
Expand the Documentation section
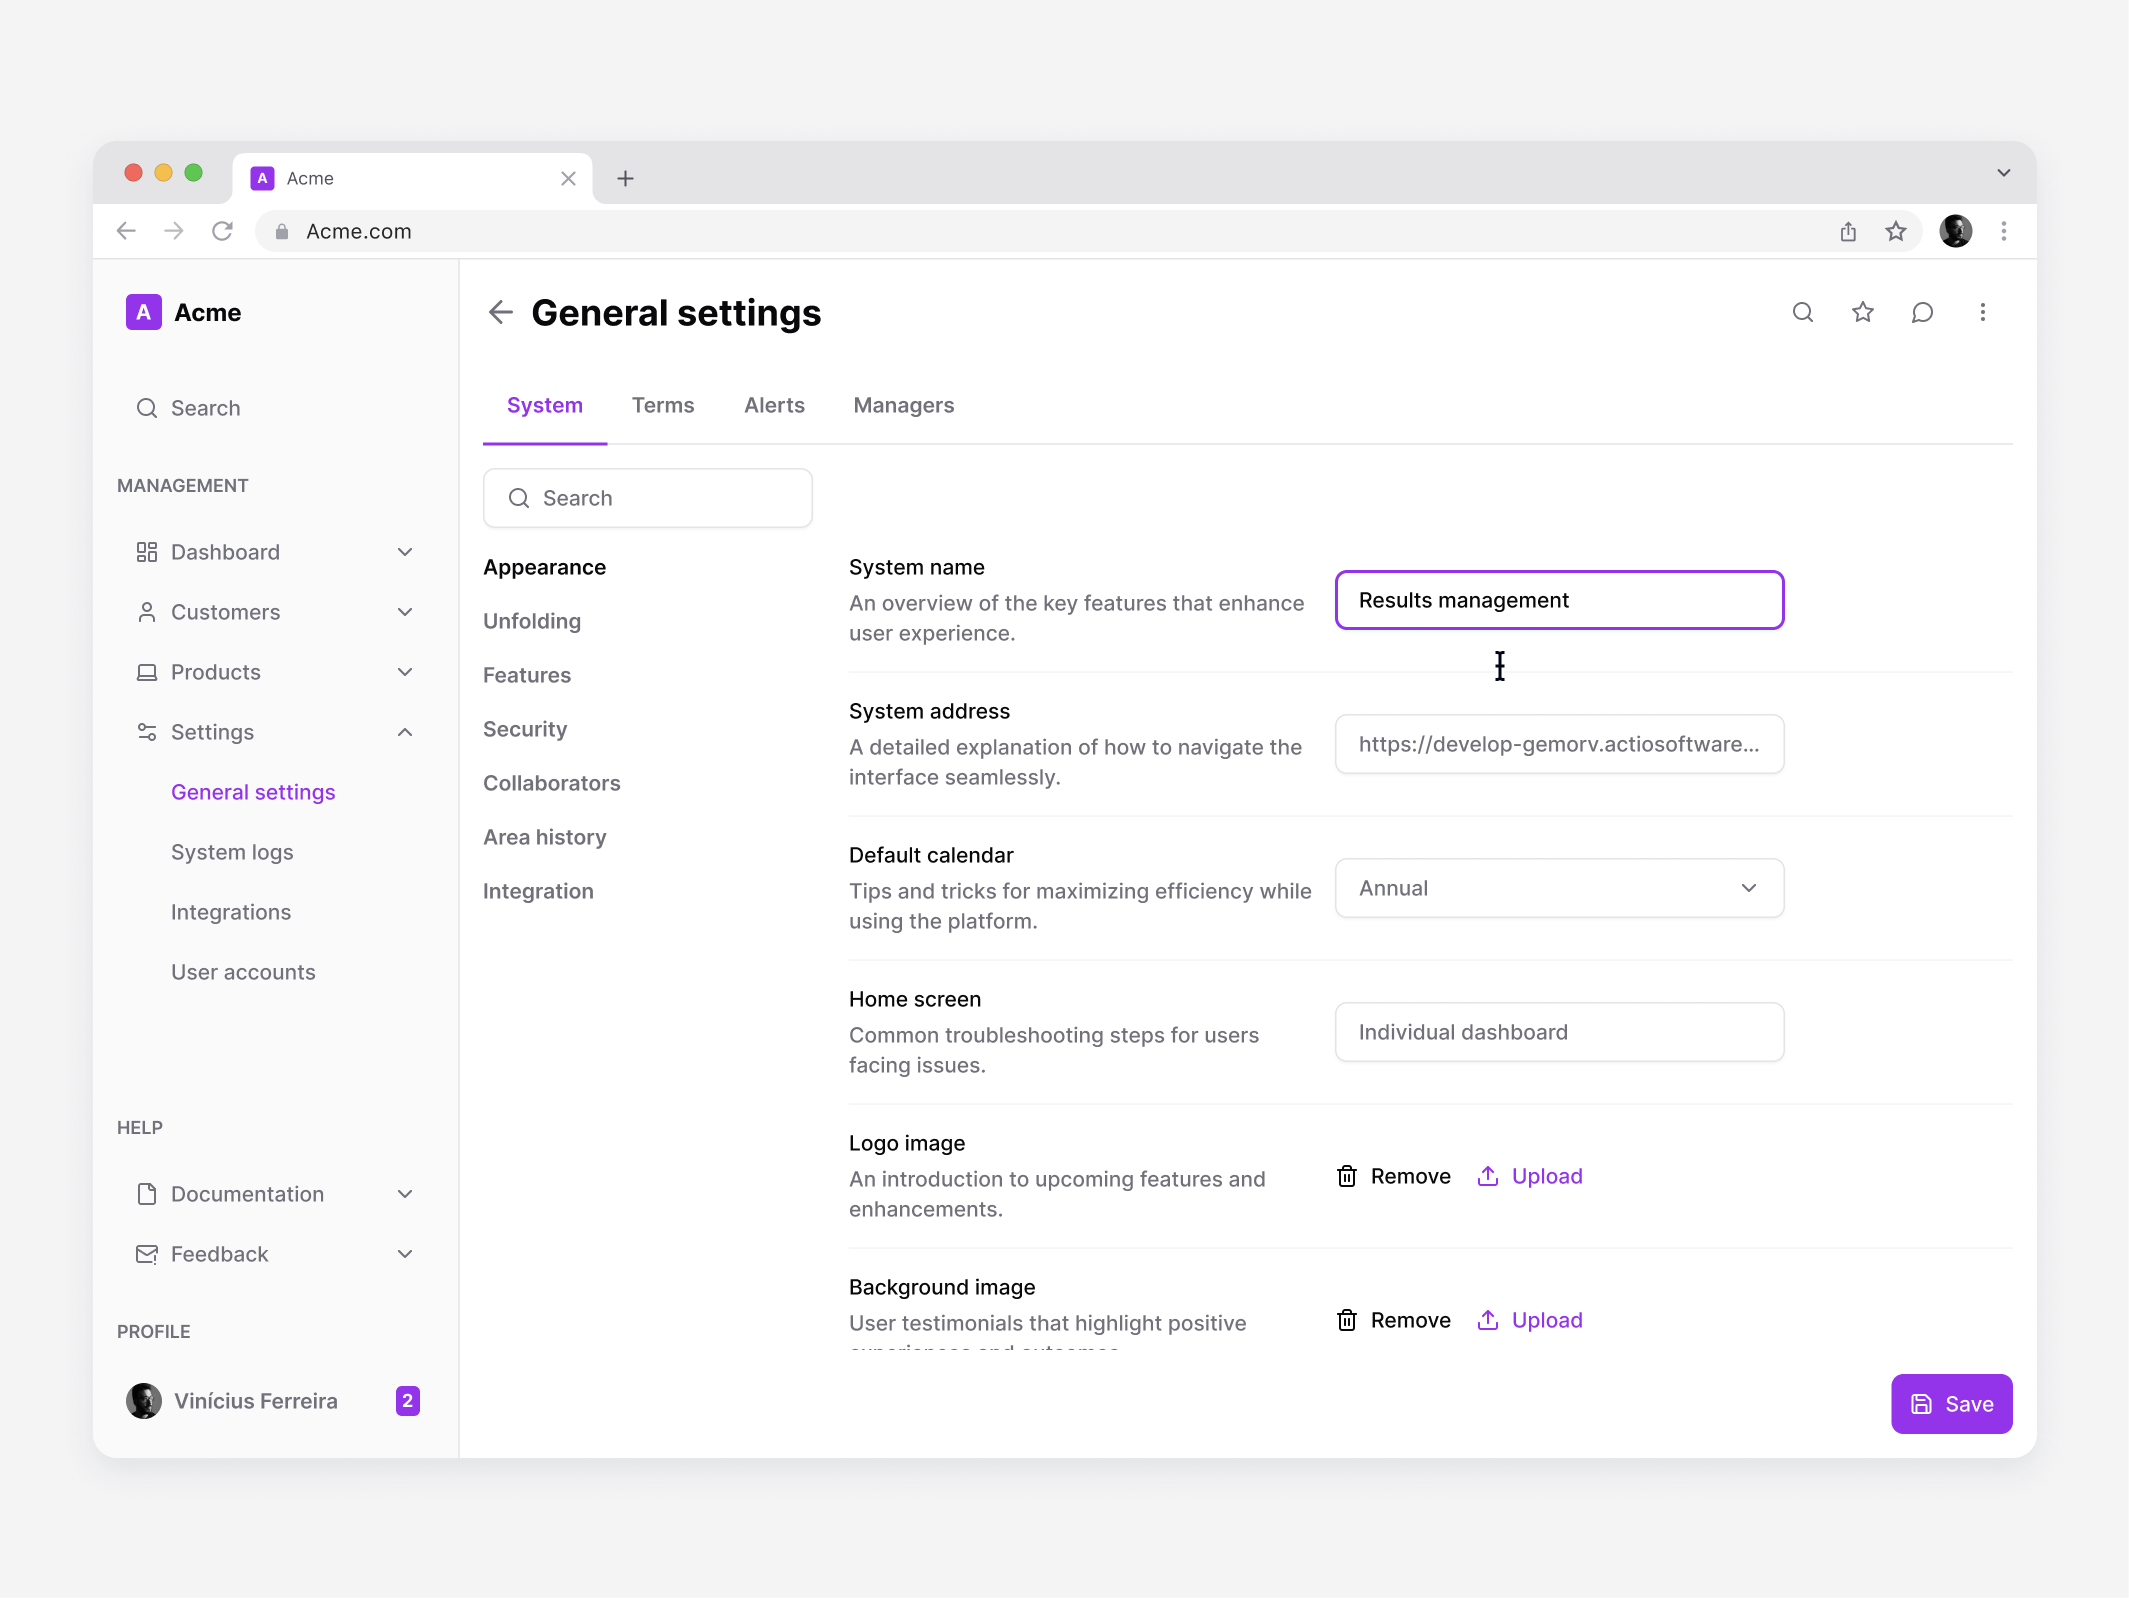tap(405, 1194)
